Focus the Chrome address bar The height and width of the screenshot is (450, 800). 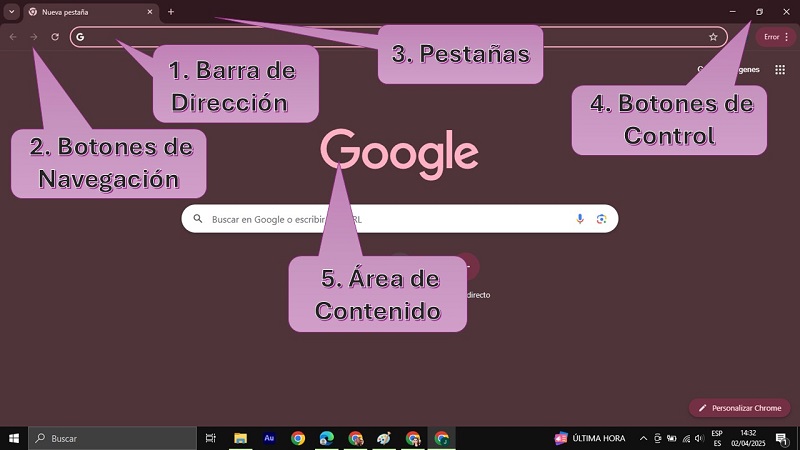tap(398, 37)
